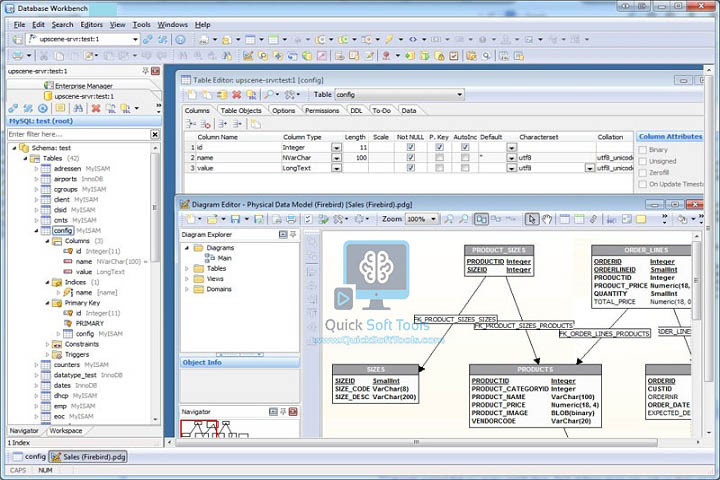The width and height of the screenshot is (720, 480).
Task: Click the magnifier icon in Table Editor toolbar
Action: (269, 95)
